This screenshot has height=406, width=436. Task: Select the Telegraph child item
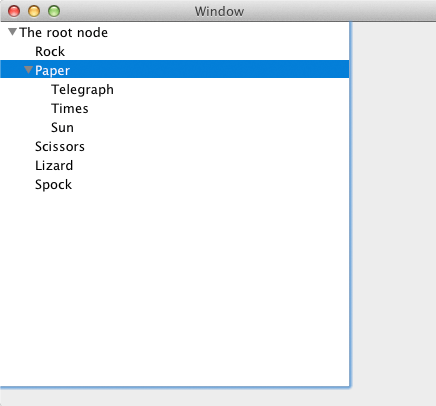click(82, 90)
